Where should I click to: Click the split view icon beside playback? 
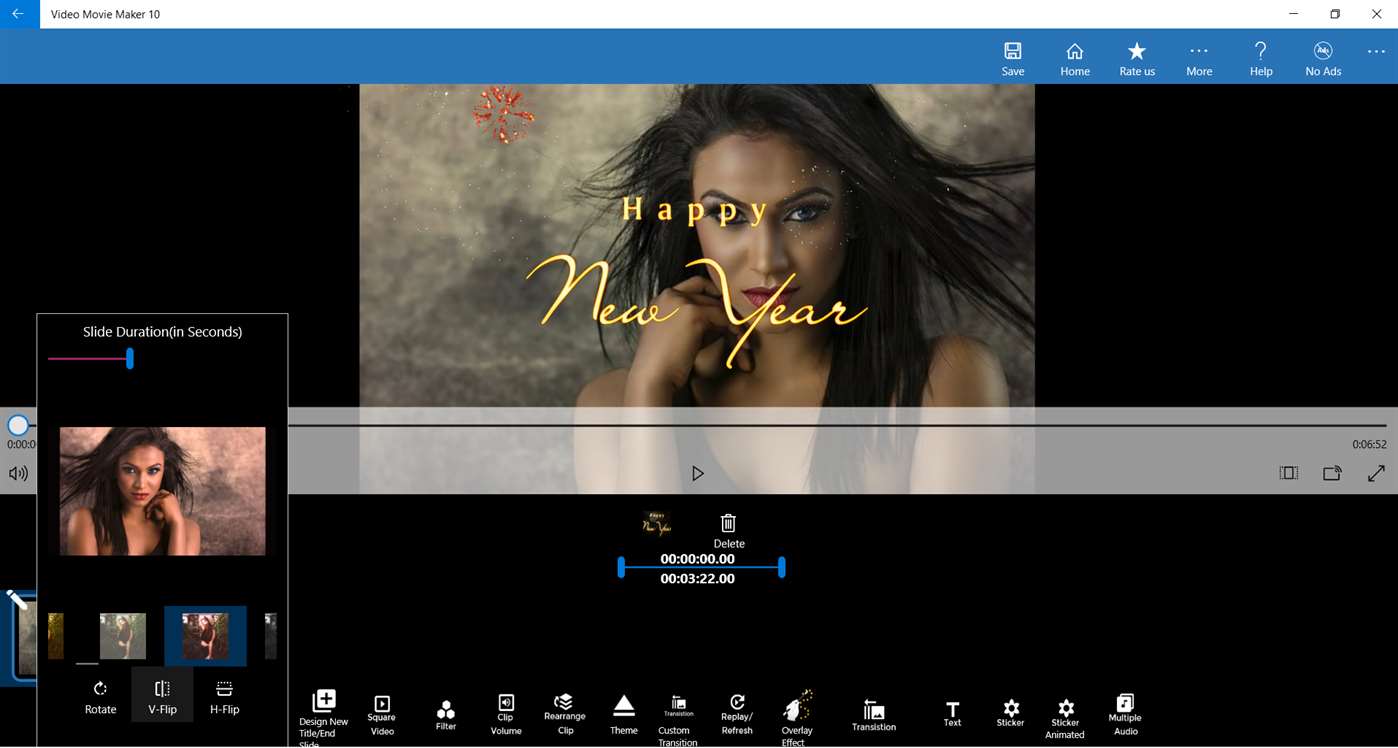1289,473
